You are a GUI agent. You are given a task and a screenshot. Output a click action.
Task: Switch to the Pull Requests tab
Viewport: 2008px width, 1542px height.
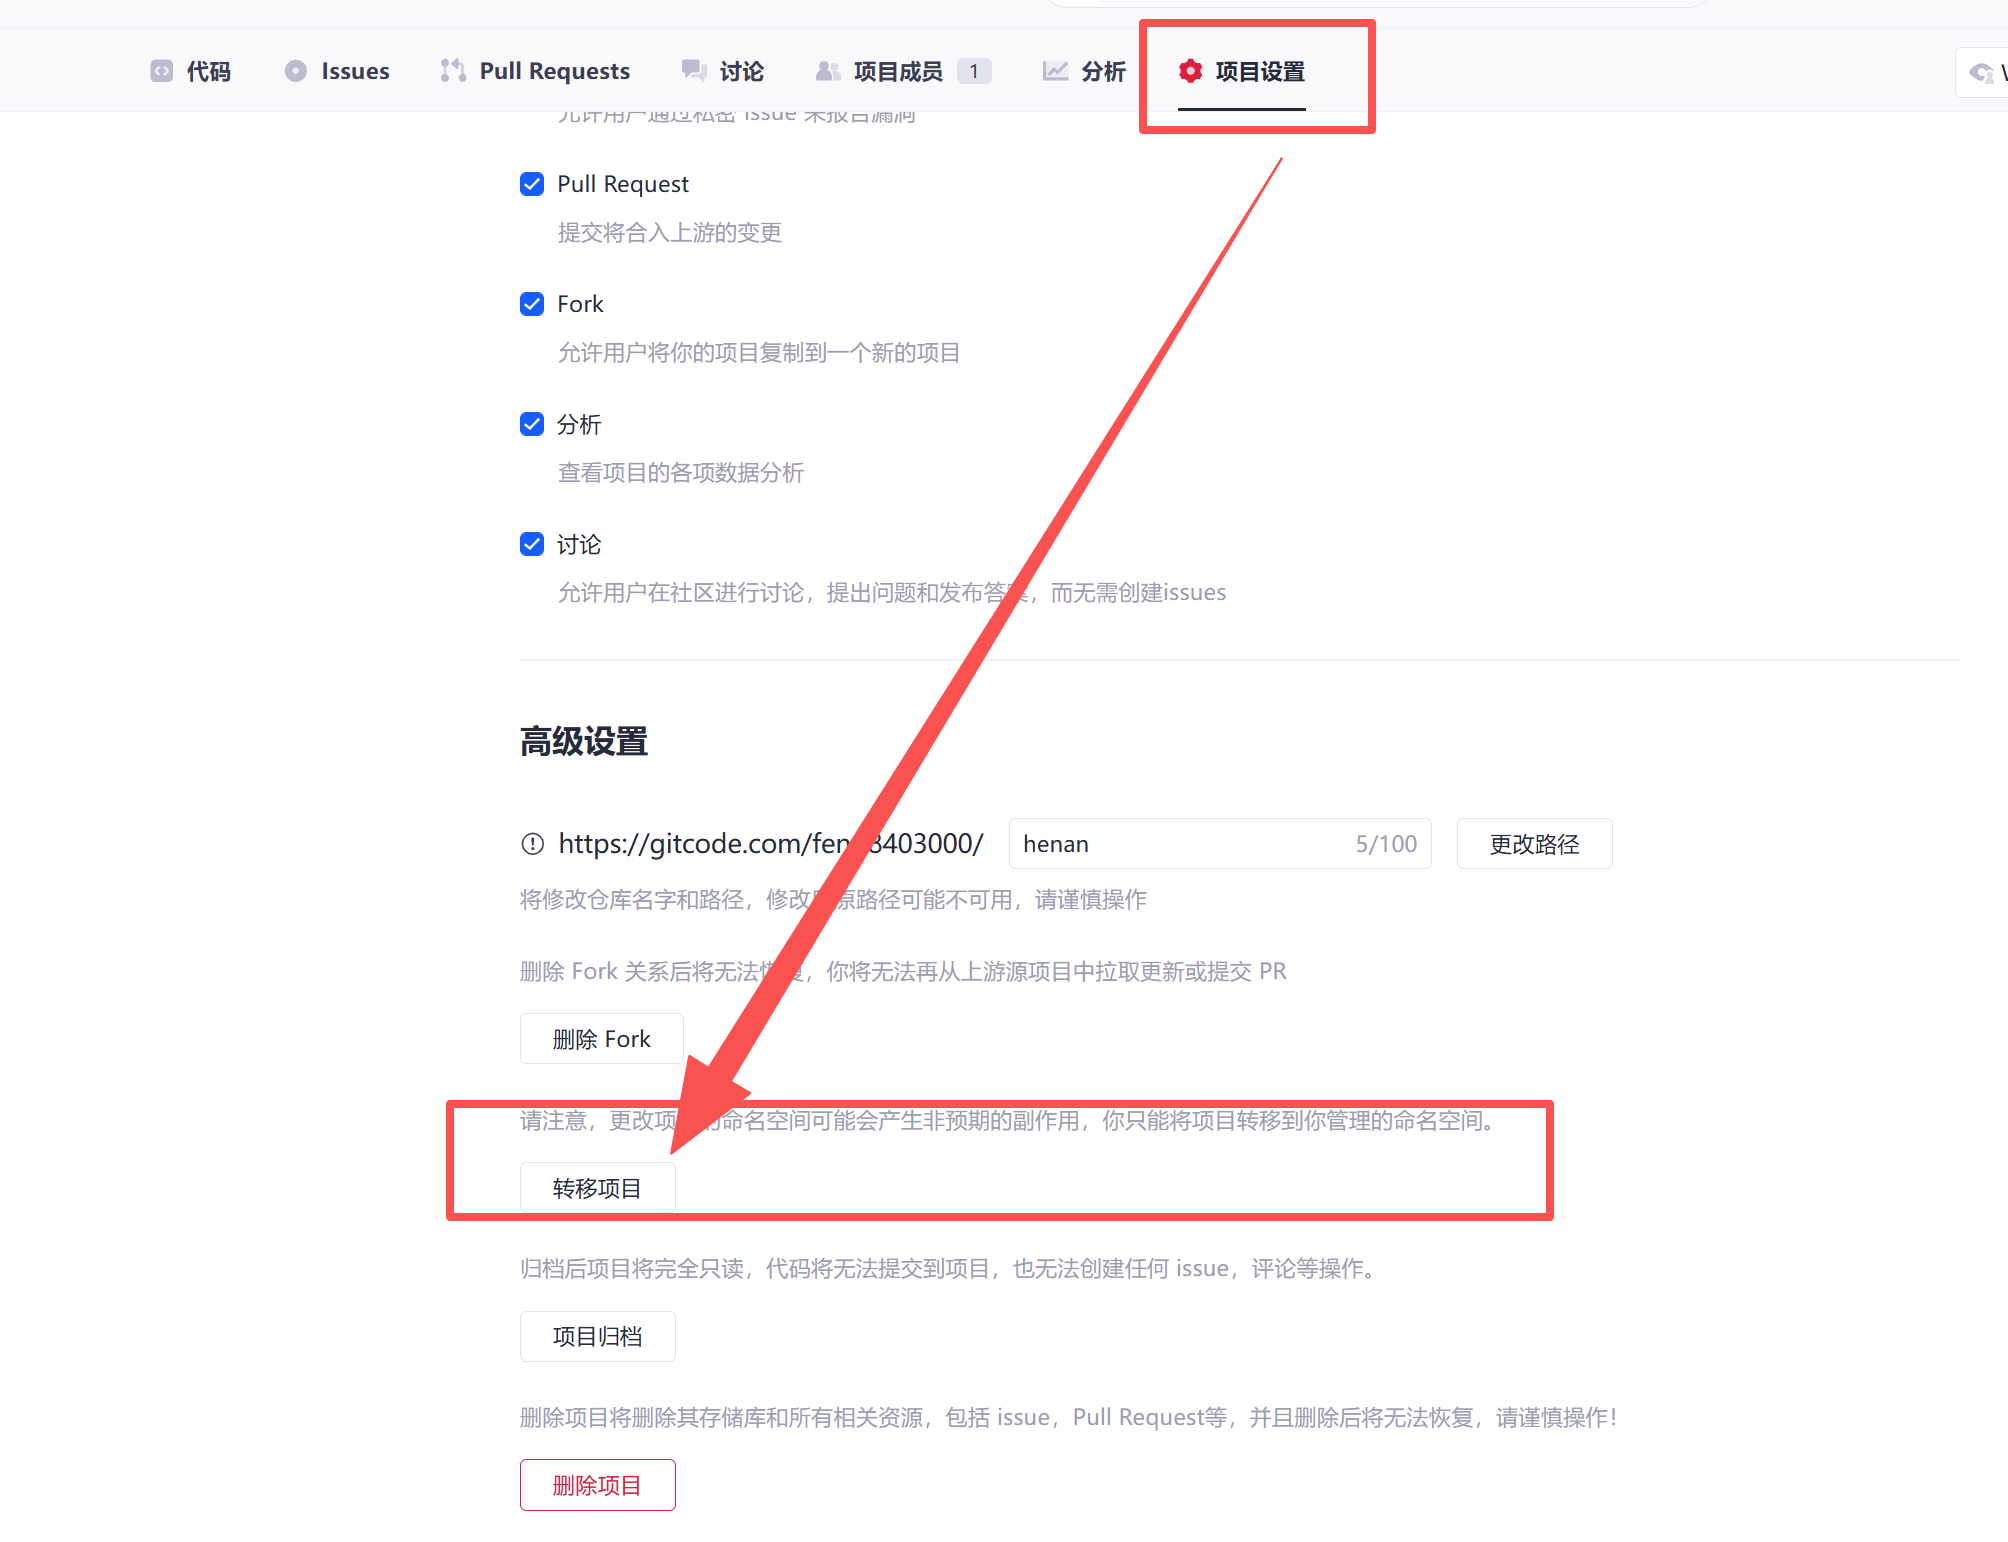point(554,71)
